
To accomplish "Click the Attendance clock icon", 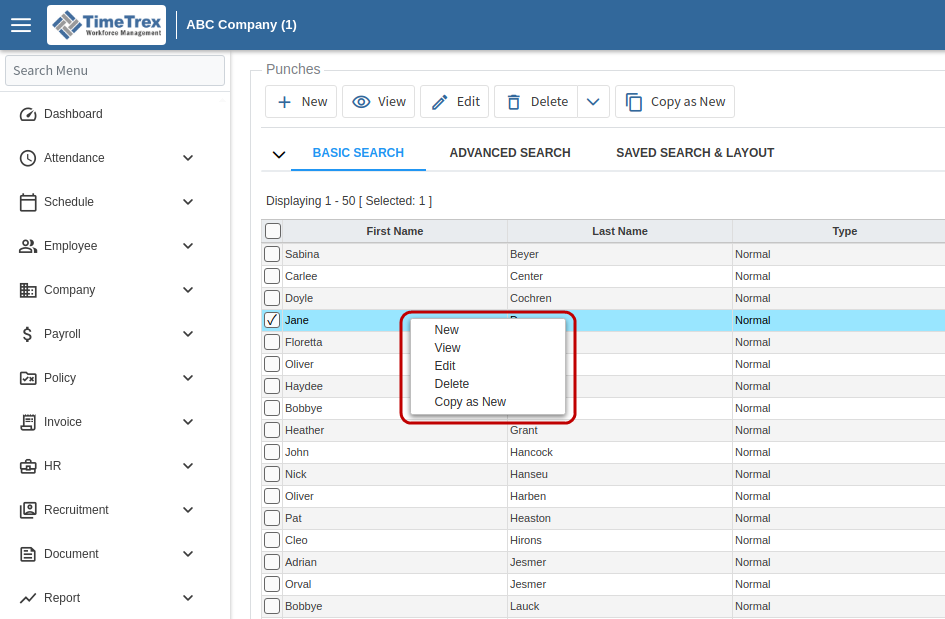I will pyautogui.click(x=28, y=158).
